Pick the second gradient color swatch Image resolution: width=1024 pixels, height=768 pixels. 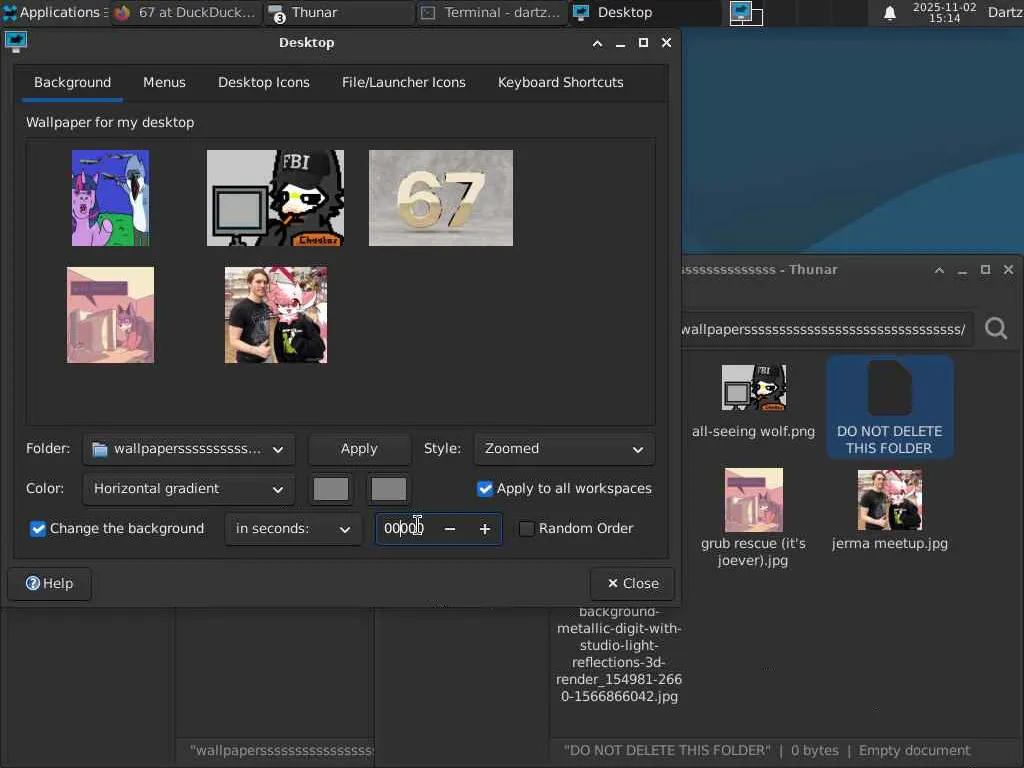(x=389, y=489)
